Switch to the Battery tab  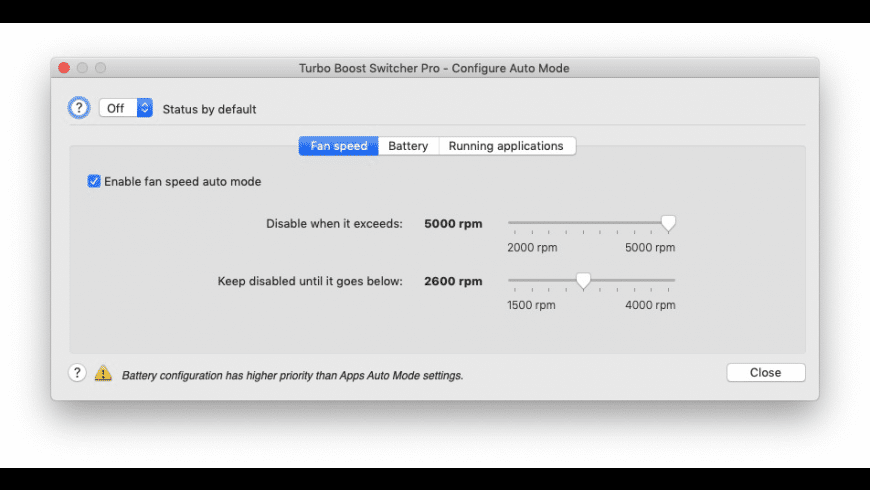click(408, 146)
